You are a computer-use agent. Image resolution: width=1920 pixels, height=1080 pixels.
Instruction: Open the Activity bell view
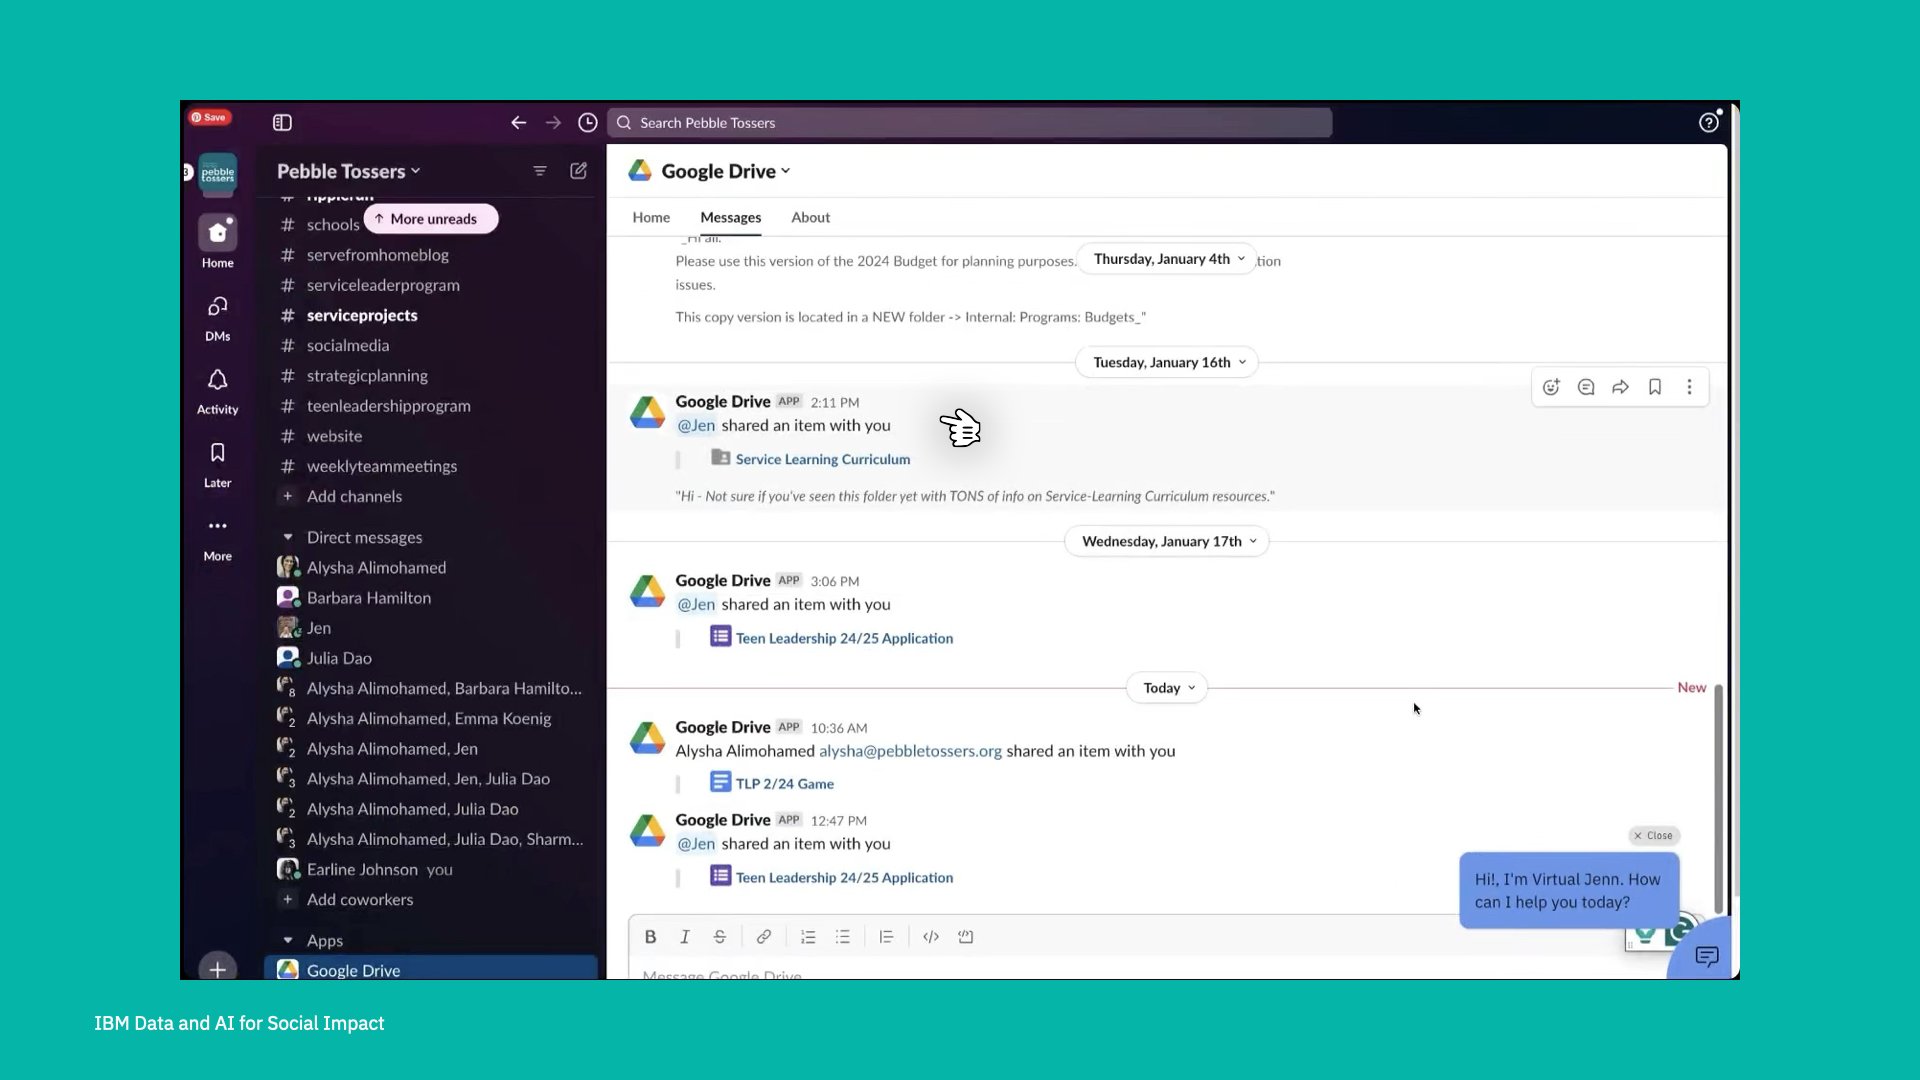[218, 391]
